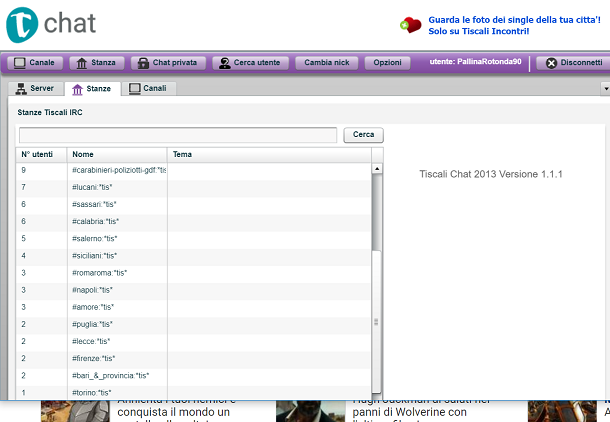Click the Tiscali chat logo
This screenshot has height=422, width=610.
[51, 25]
